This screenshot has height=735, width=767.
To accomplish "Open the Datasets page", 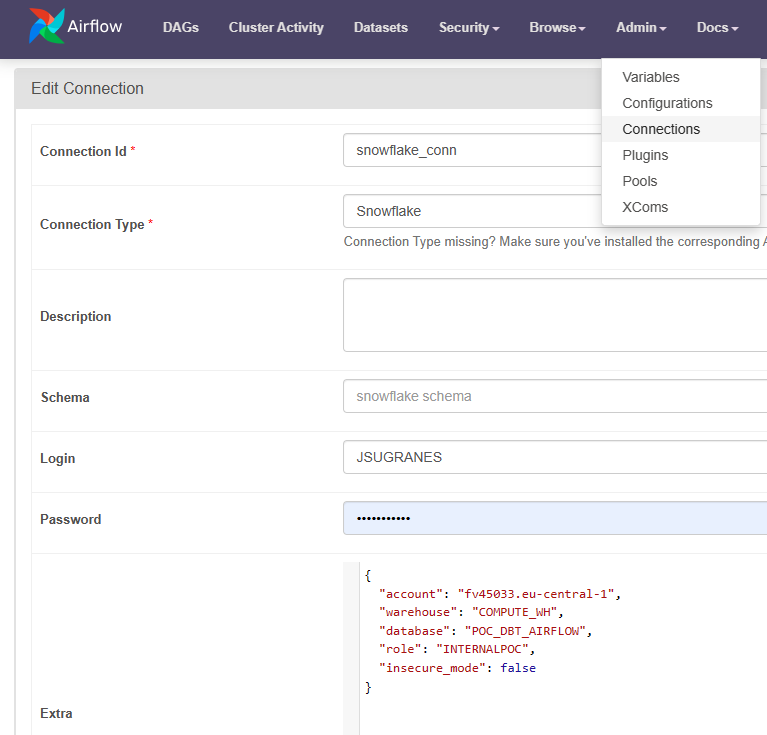I will [x=381, y=27].
